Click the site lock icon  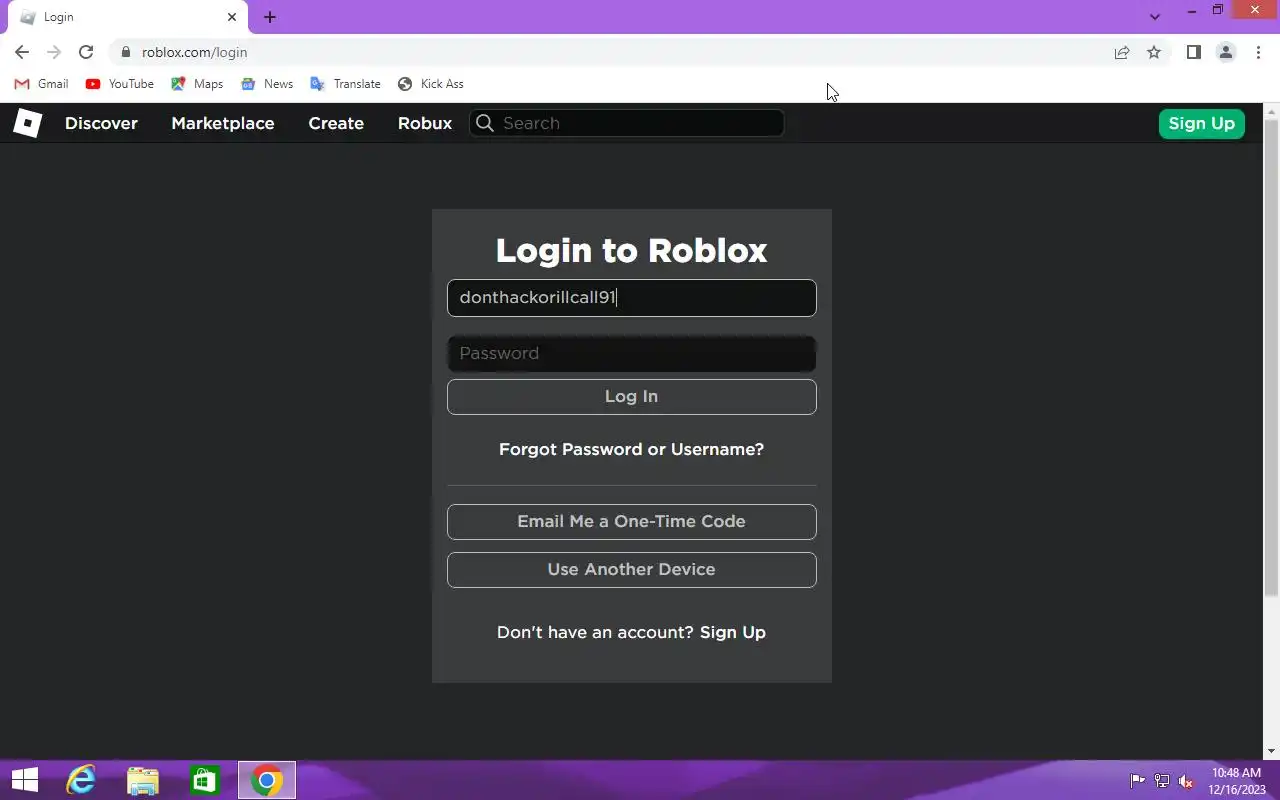point(125,52)
